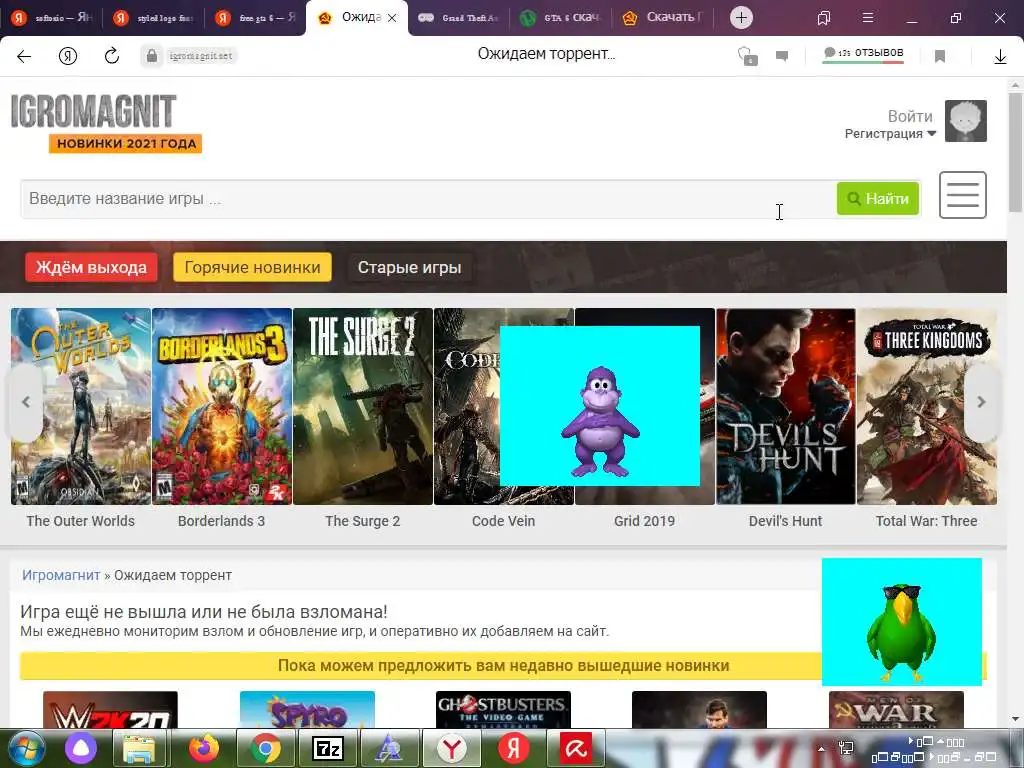Image resolution: width=1024 pixels, height=768 pixels.
Task: Open the Ghostbusters Video Game thumbnail
Action: pos(503,710)
